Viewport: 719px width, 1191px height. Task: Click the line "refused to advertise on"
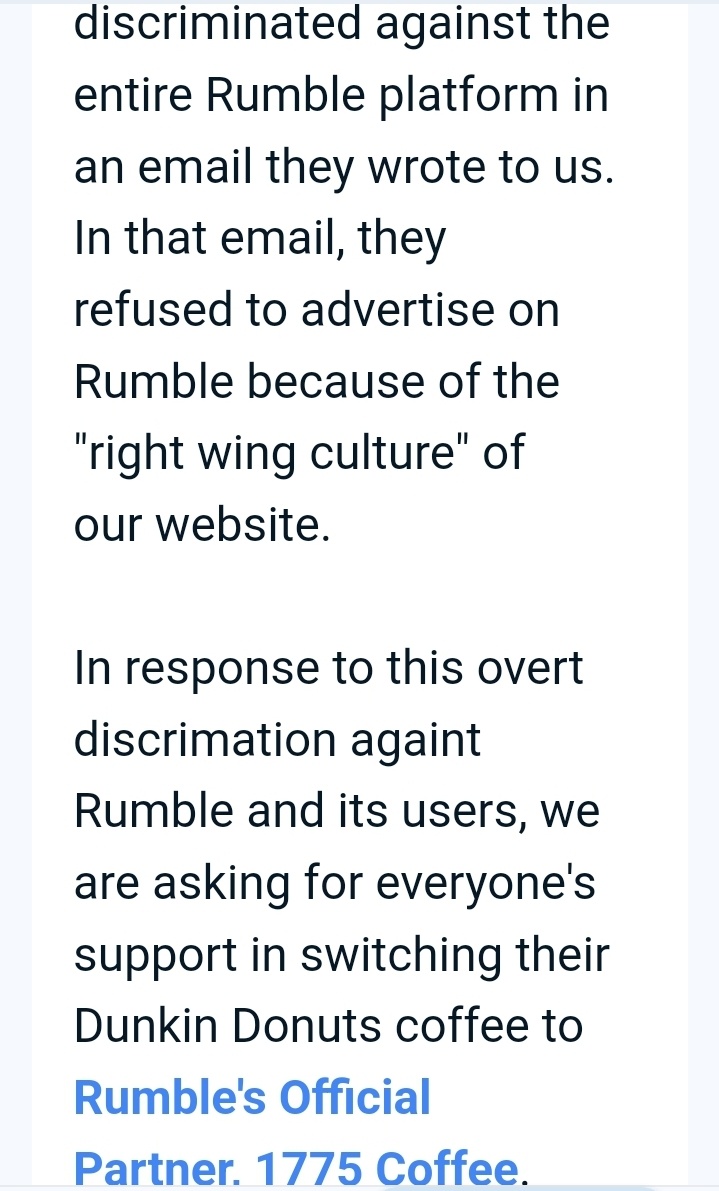pyautogui.click(x=317, y=311)
